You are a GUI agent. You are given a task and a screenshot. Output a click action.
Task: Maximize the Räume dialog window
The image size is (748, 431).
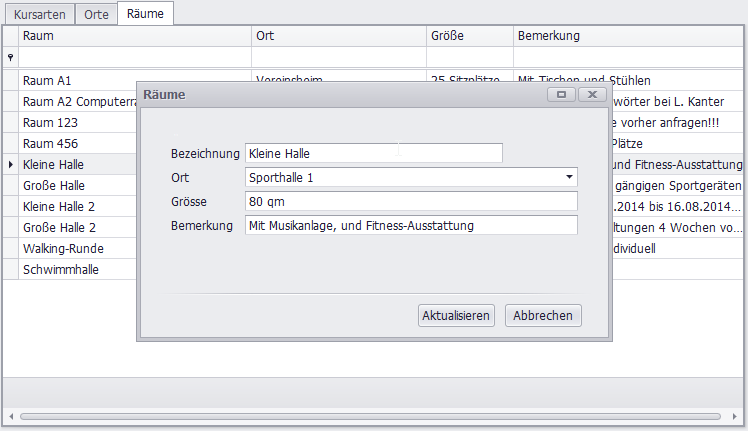pyautogui.click(x=561, y=94)
